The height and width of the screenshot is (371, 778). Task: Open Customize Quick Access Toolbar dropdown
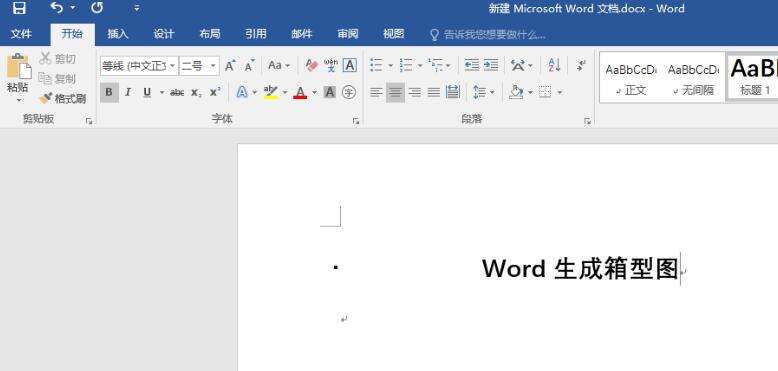click(136, 8)
